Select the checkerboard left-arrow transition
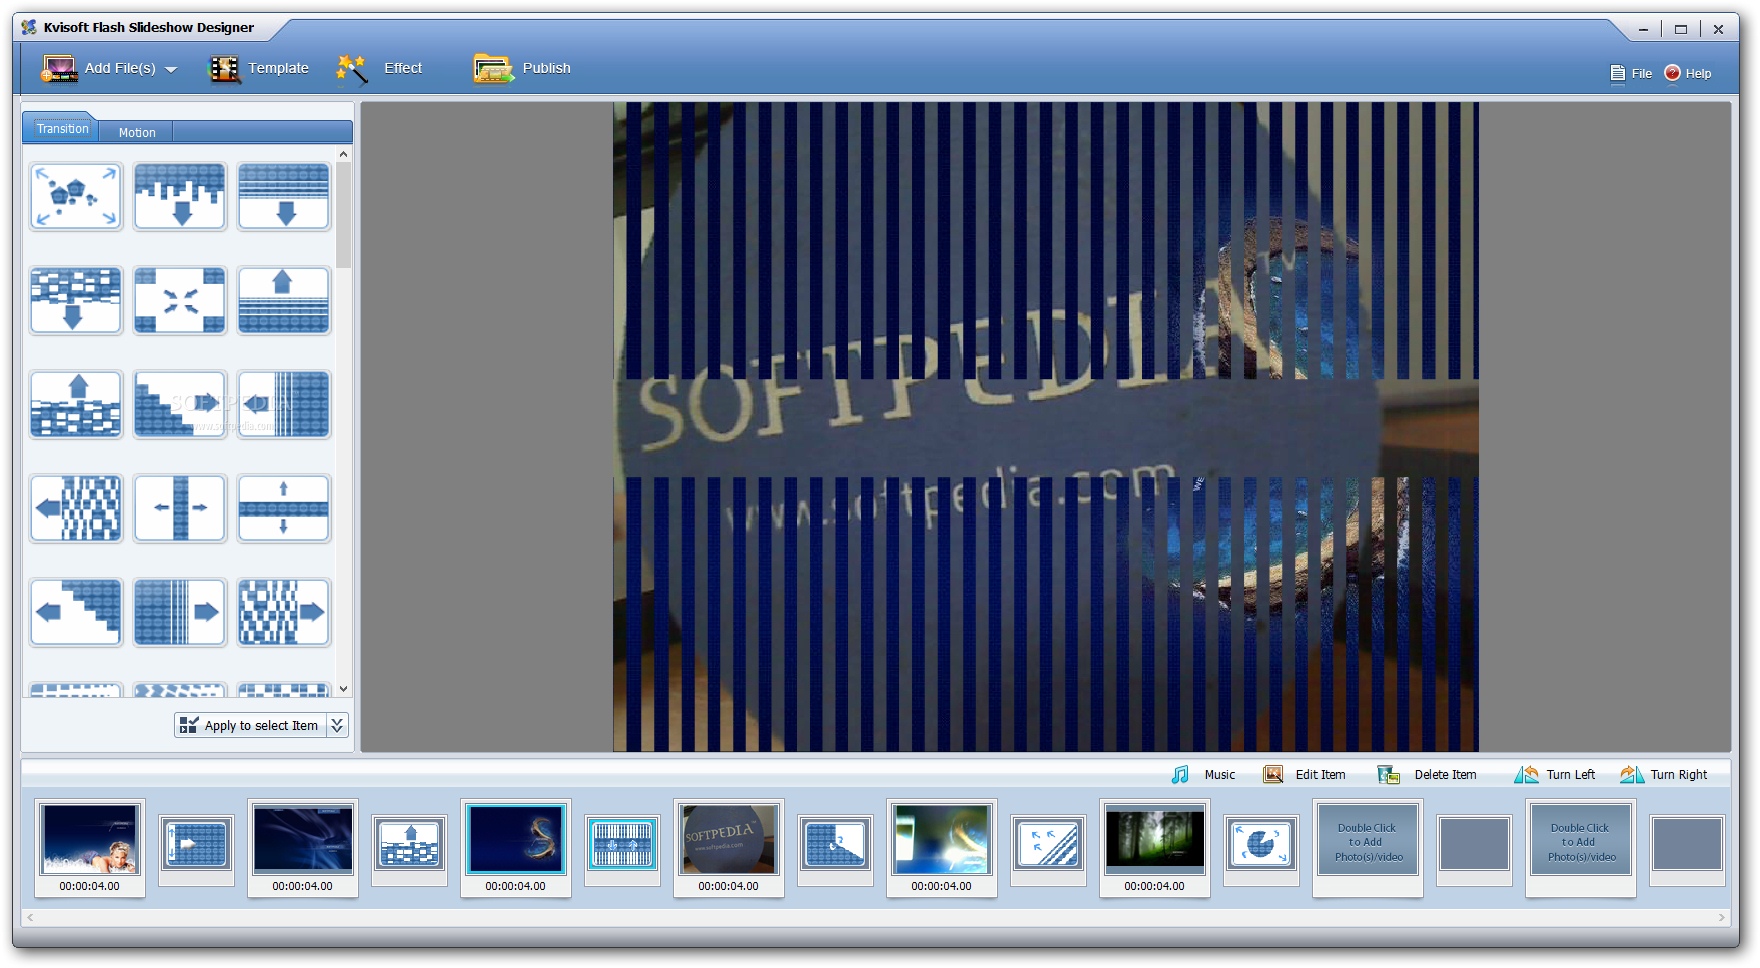Screen dimensions: 1760x968 click(x=76, y=509)
